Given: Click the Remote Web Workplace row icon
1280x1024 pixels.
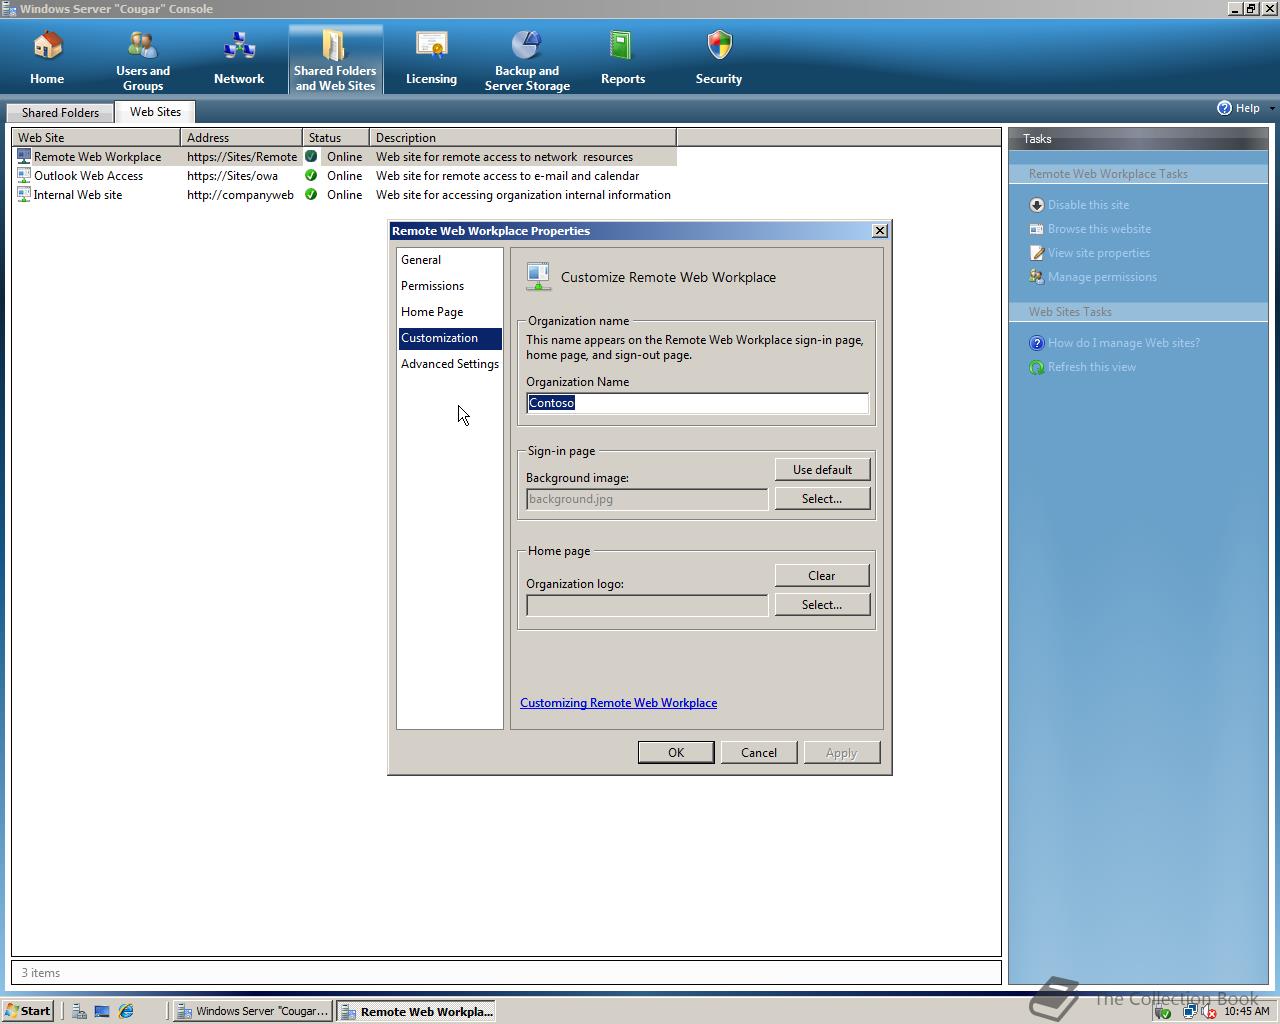Looking at the screenshot, I should point(24,156).
